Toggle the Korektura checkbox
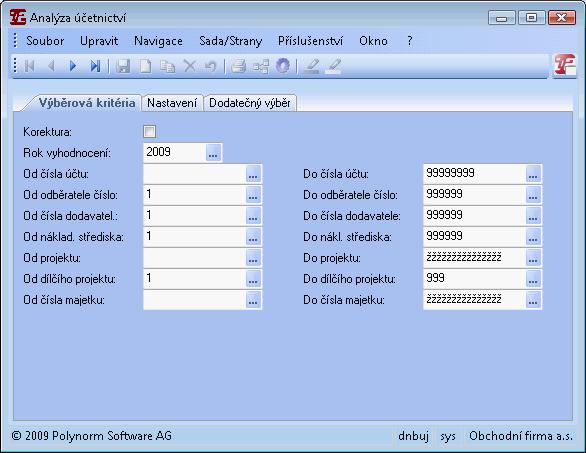This screenshot has height=453, width=586. [149, 131]
